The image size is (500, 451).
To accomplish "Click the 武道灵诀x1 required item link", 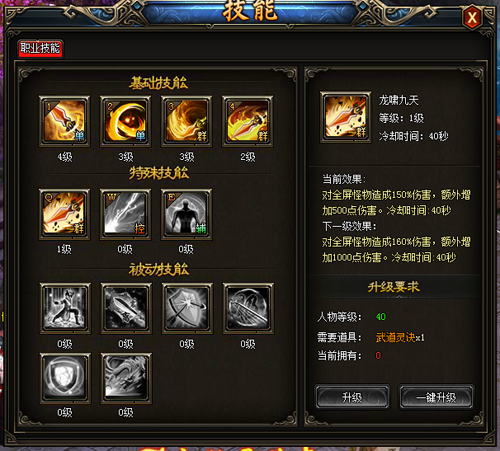I will point(400,338).
